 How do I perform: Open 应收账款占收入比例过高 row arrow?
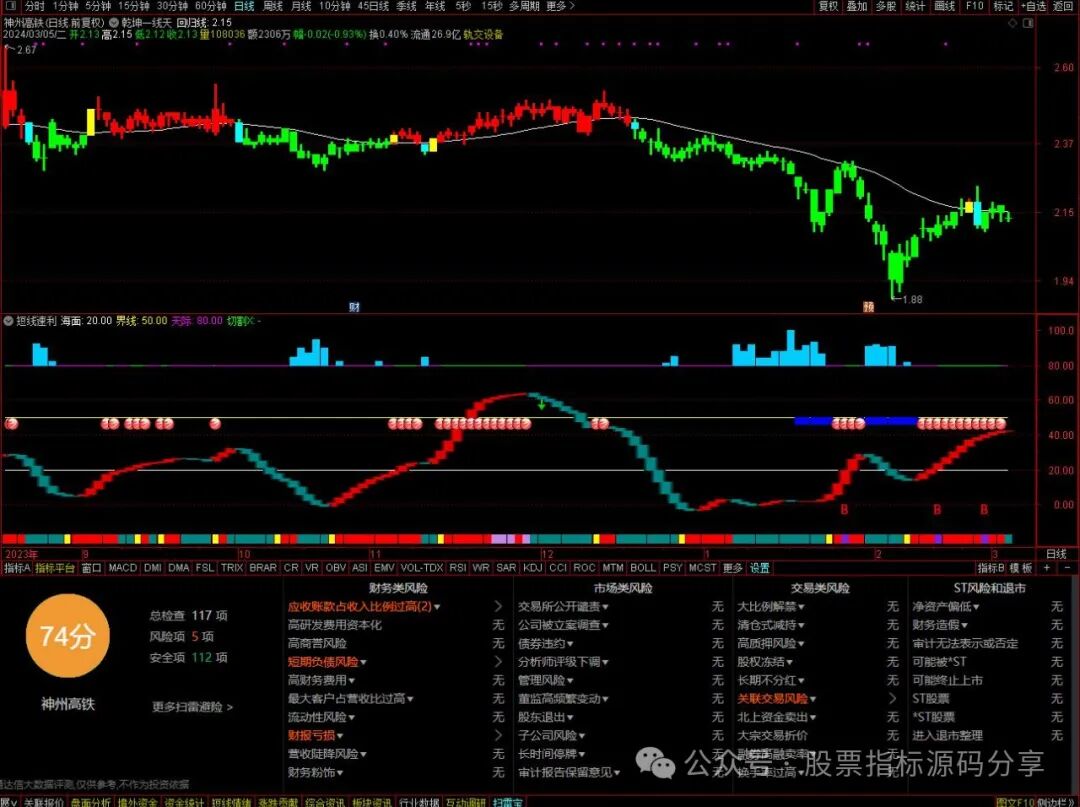499,607
